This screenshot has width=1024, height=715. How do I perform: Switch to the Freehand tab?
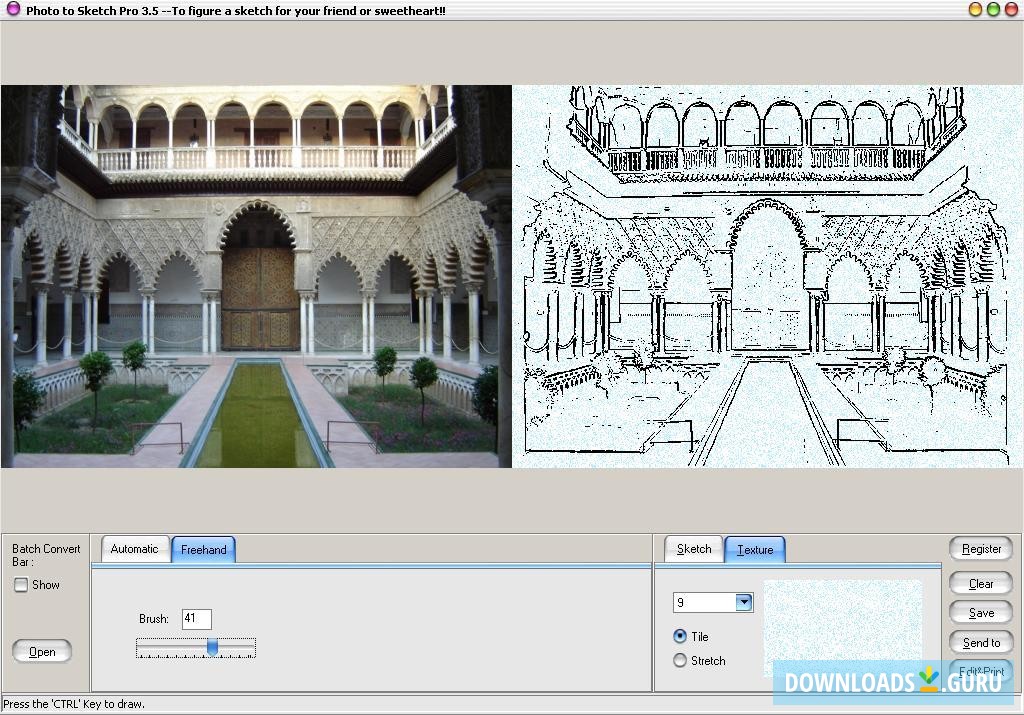(x=203, y=549)
